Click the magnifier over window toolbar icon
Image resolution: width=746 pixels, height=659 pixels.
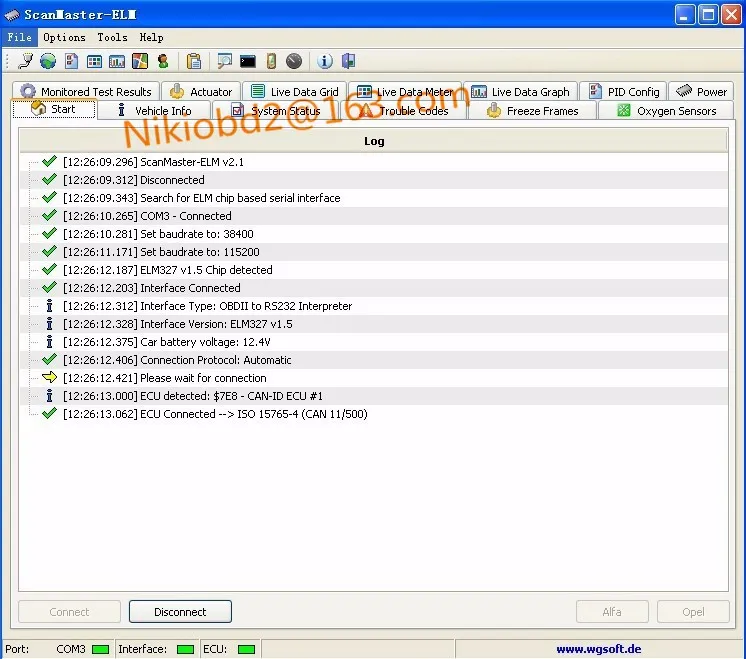pos(224,61)
